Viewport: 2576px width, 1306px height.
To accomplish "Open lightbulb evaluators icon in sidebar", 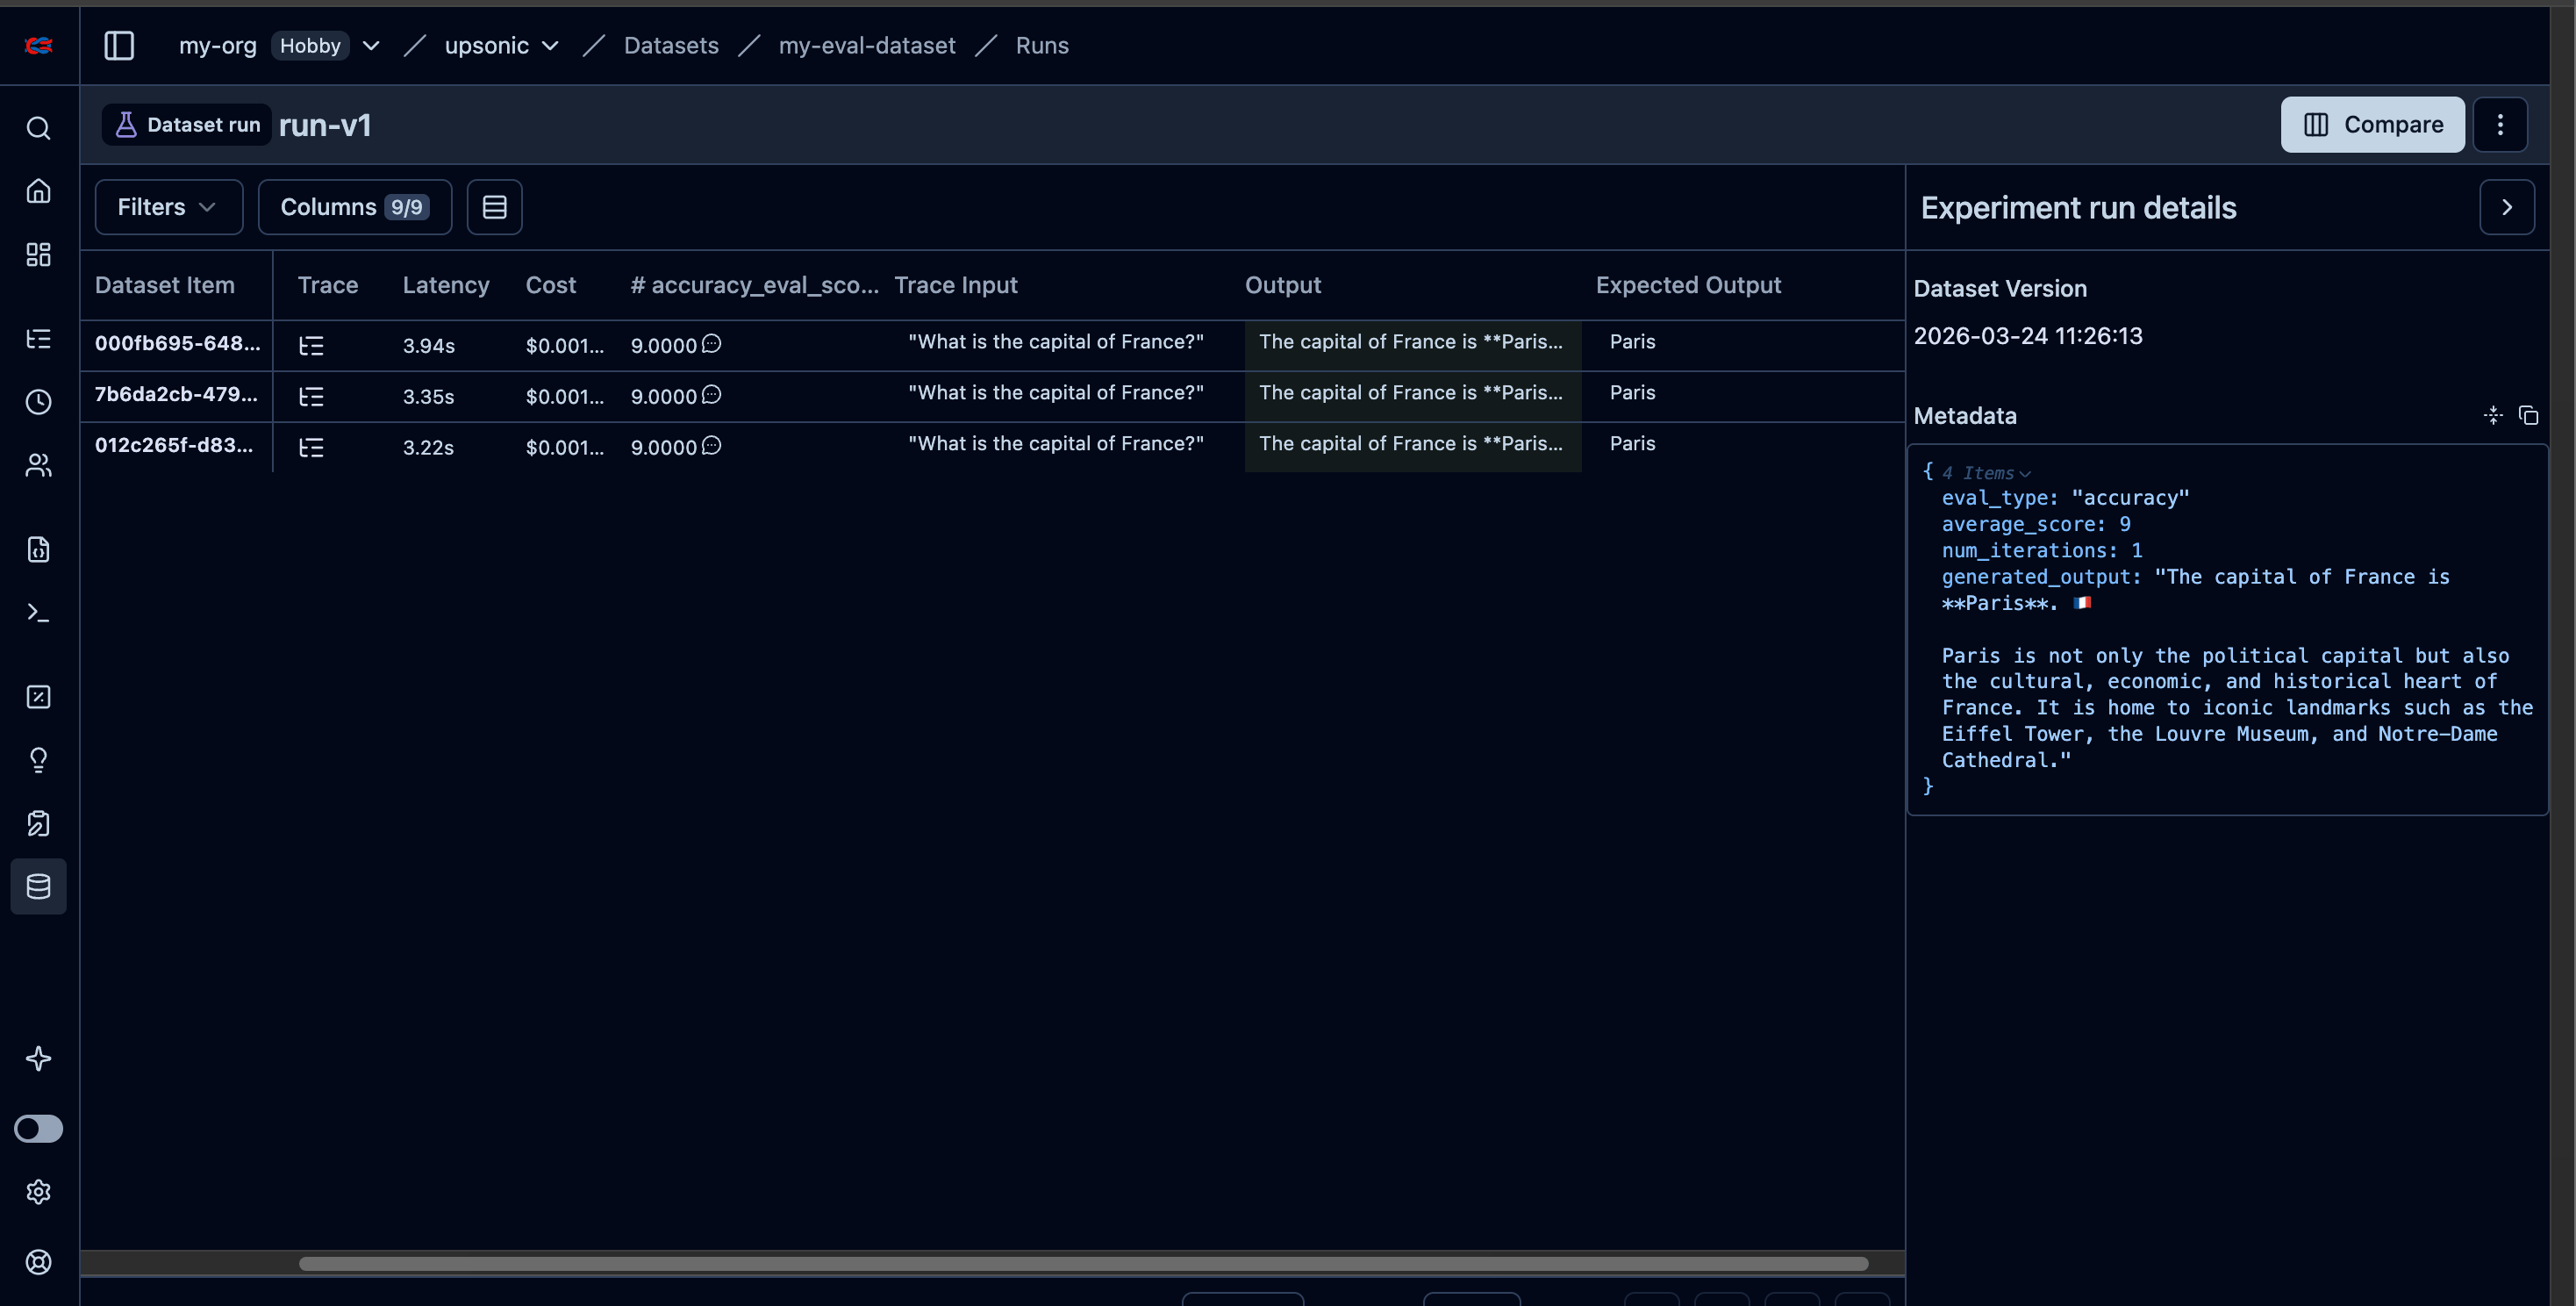I will tap(38, 760).
